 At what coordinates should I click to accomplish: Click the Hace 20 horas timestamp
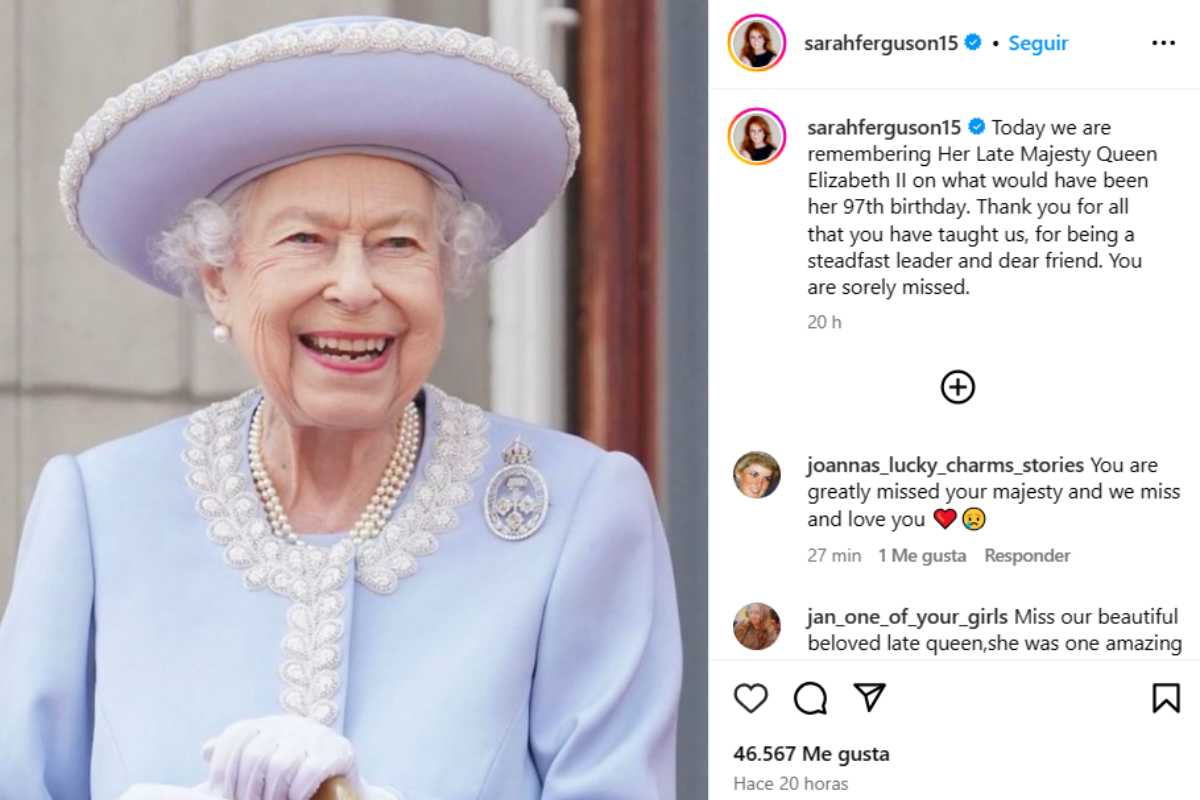[790, 783]
